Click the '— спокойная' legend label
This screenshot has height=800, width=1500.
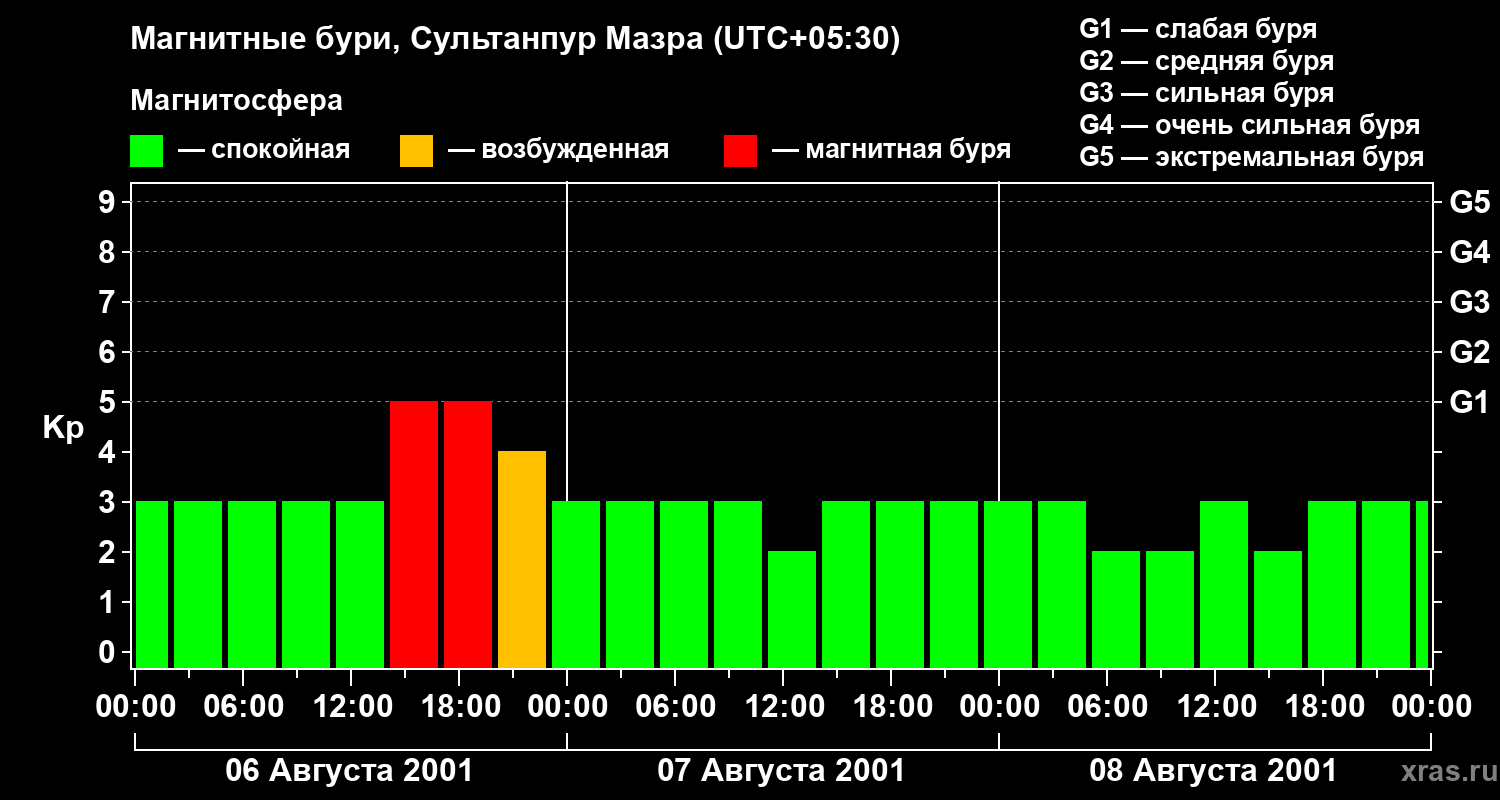(x=264, y=151)
